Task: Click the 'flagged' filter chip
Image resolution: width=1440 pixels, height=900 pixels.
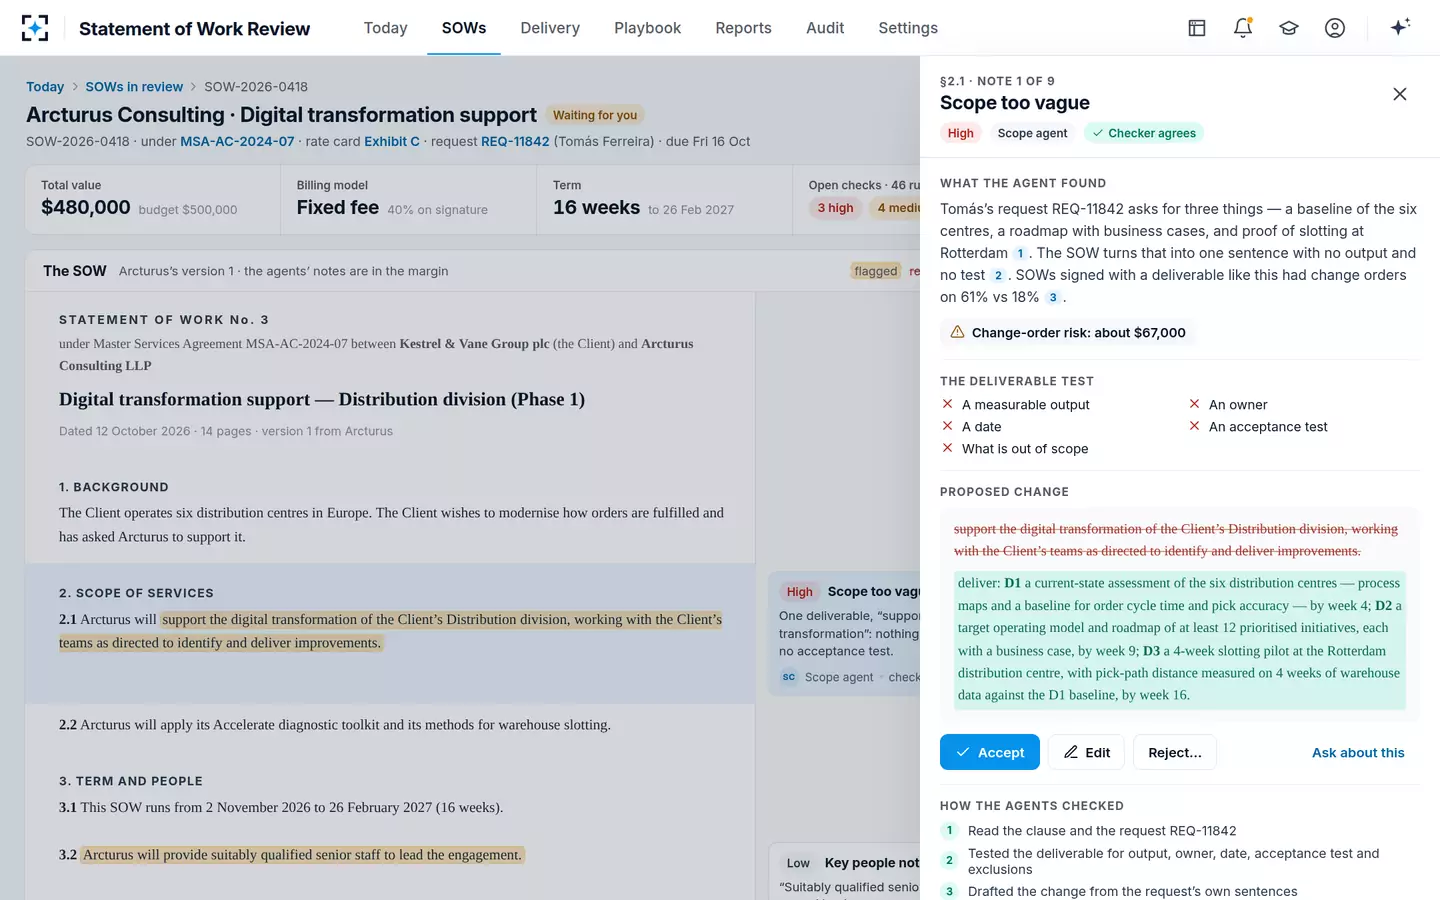Action: (876, 271)
